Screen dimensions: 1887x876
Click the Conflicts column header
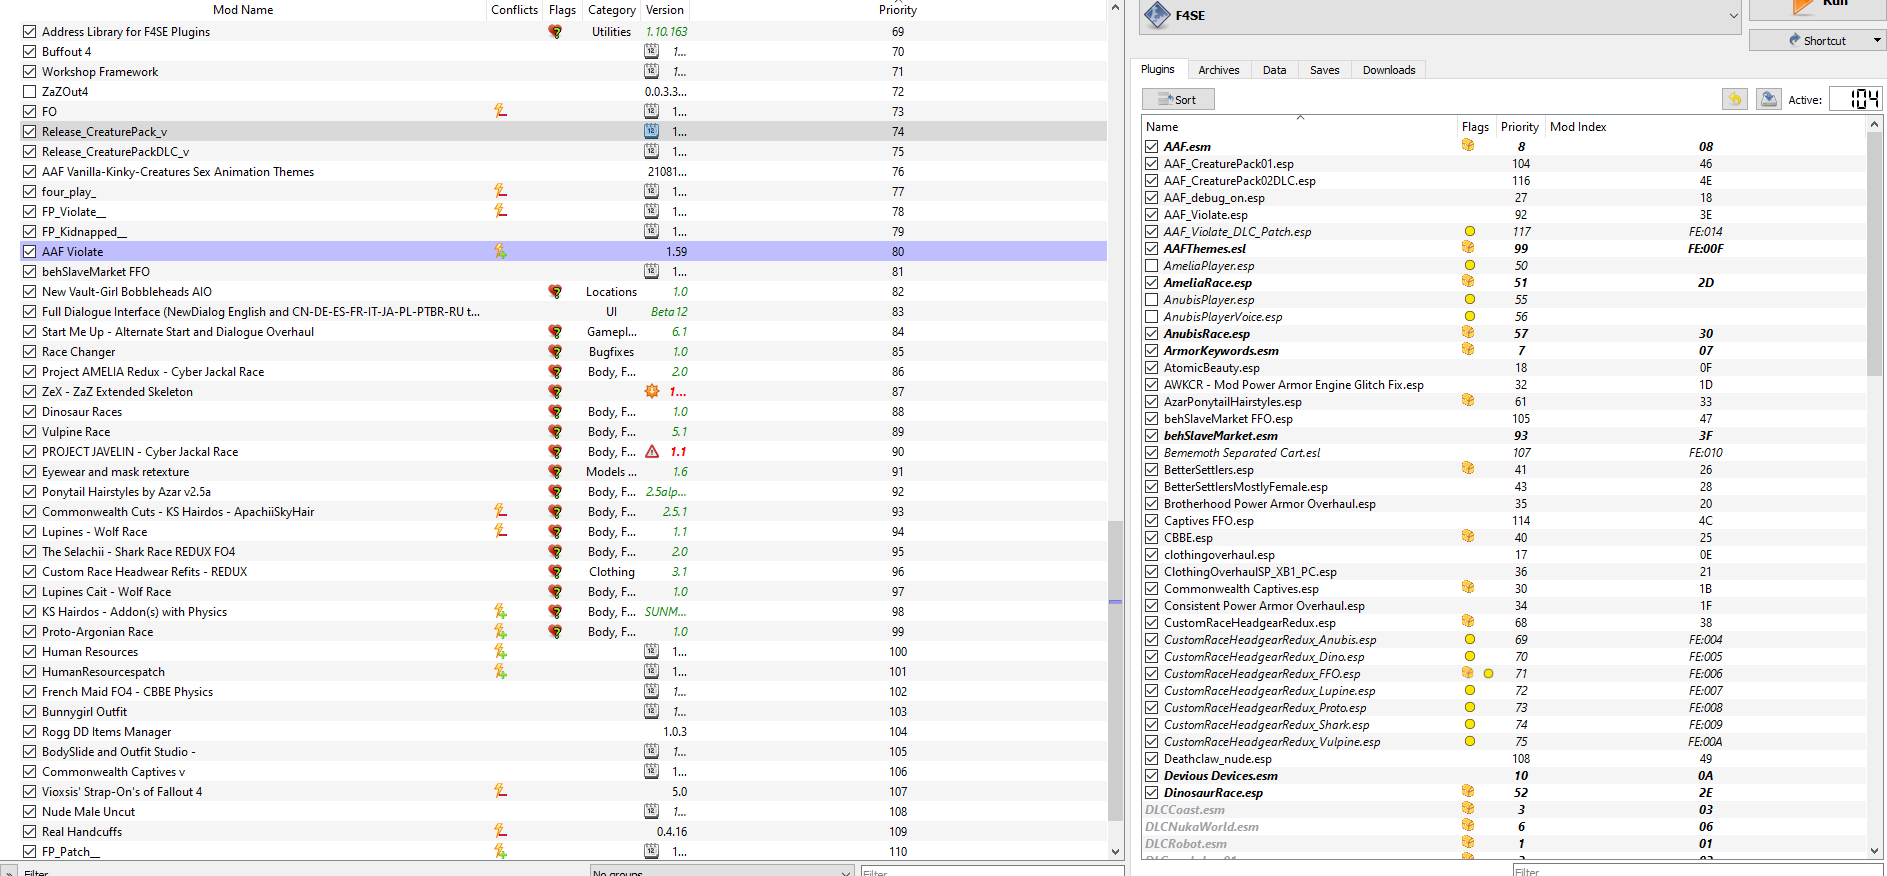tap(515, 10)
